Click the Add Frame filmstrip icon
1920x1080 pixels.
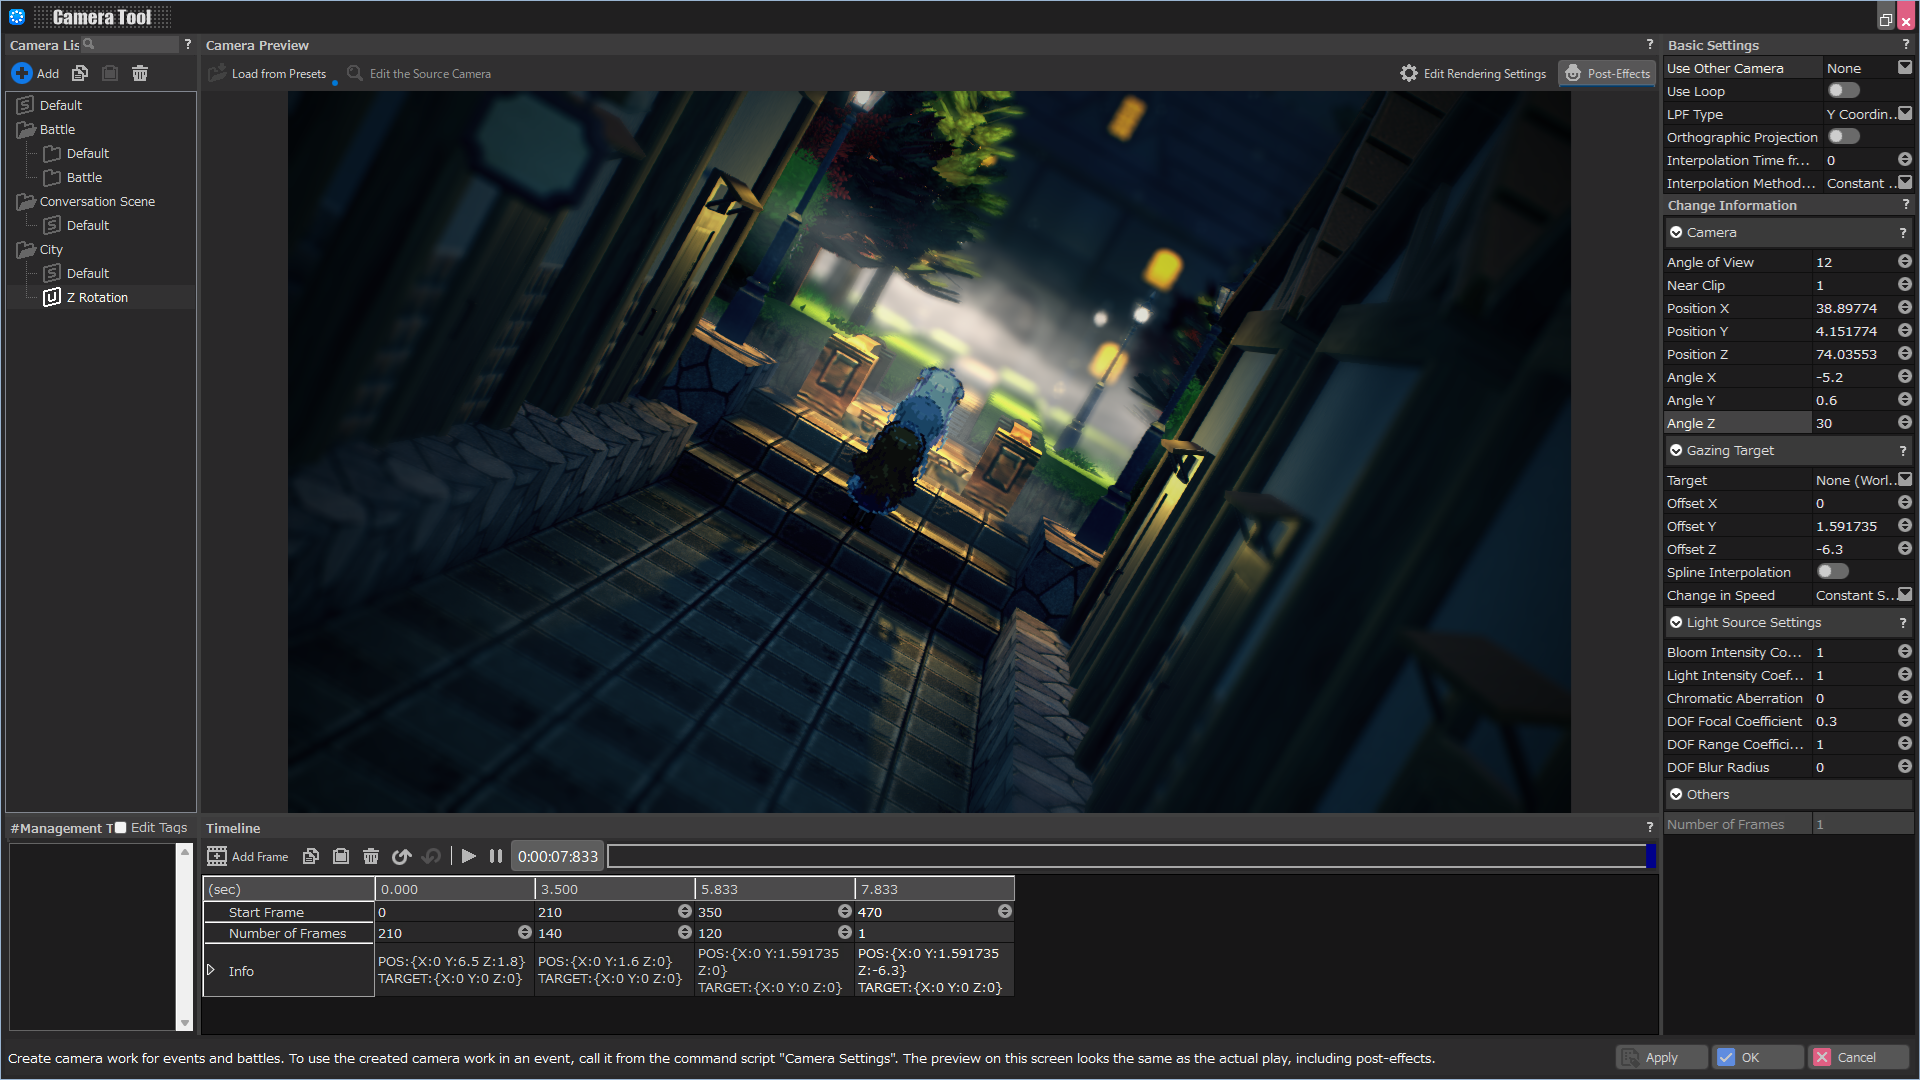[x=217, y=856]
